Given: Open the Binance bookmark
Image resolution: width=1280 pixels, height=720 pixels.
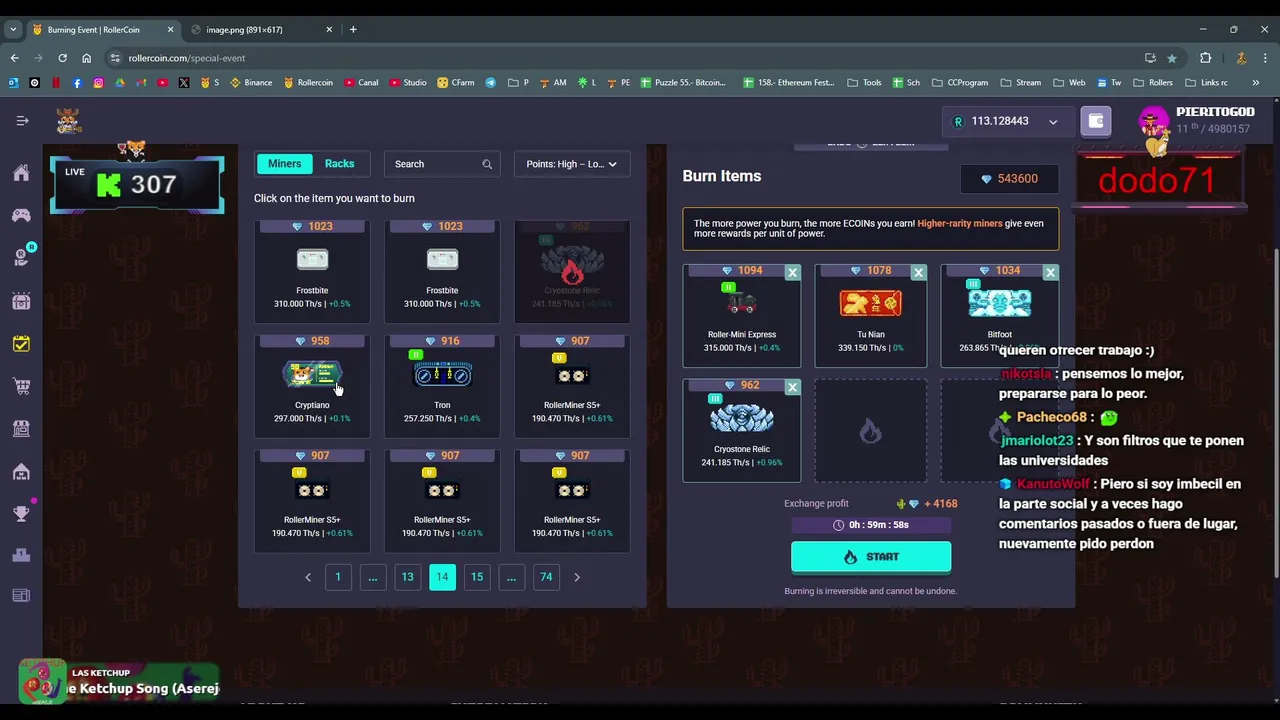Looking at the screenshot, I should coord(251,83).
